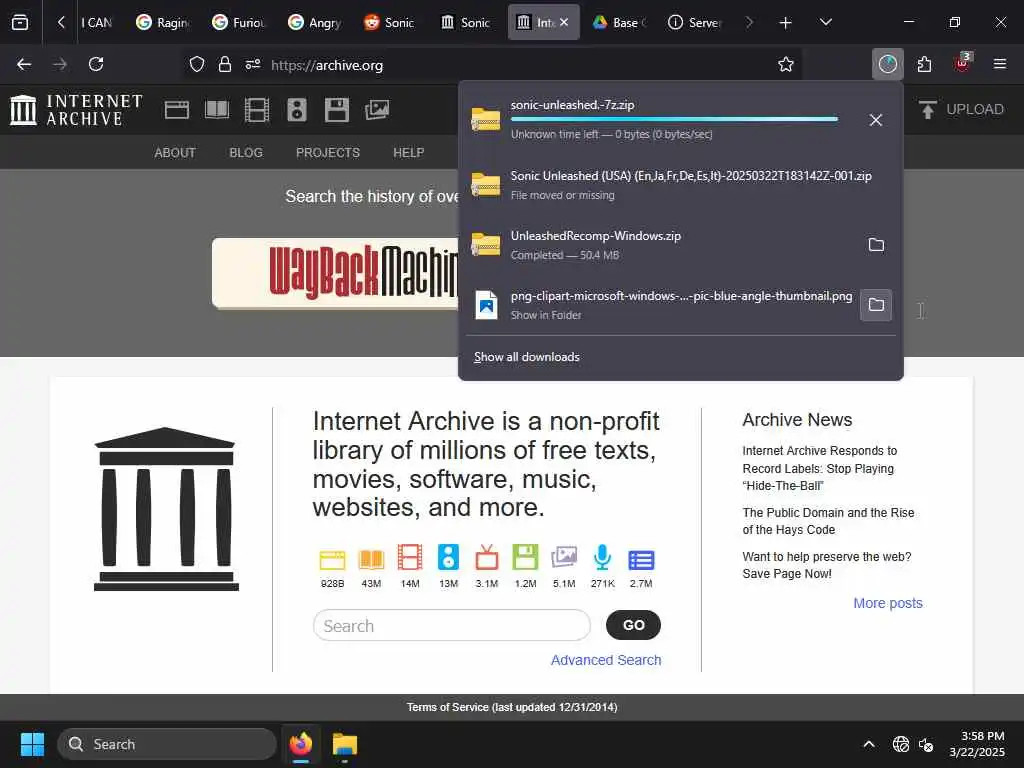Show the png-clipart thumbnail file in folder
The width and height of the screenshot is (1024, 768).
[876, 305]
